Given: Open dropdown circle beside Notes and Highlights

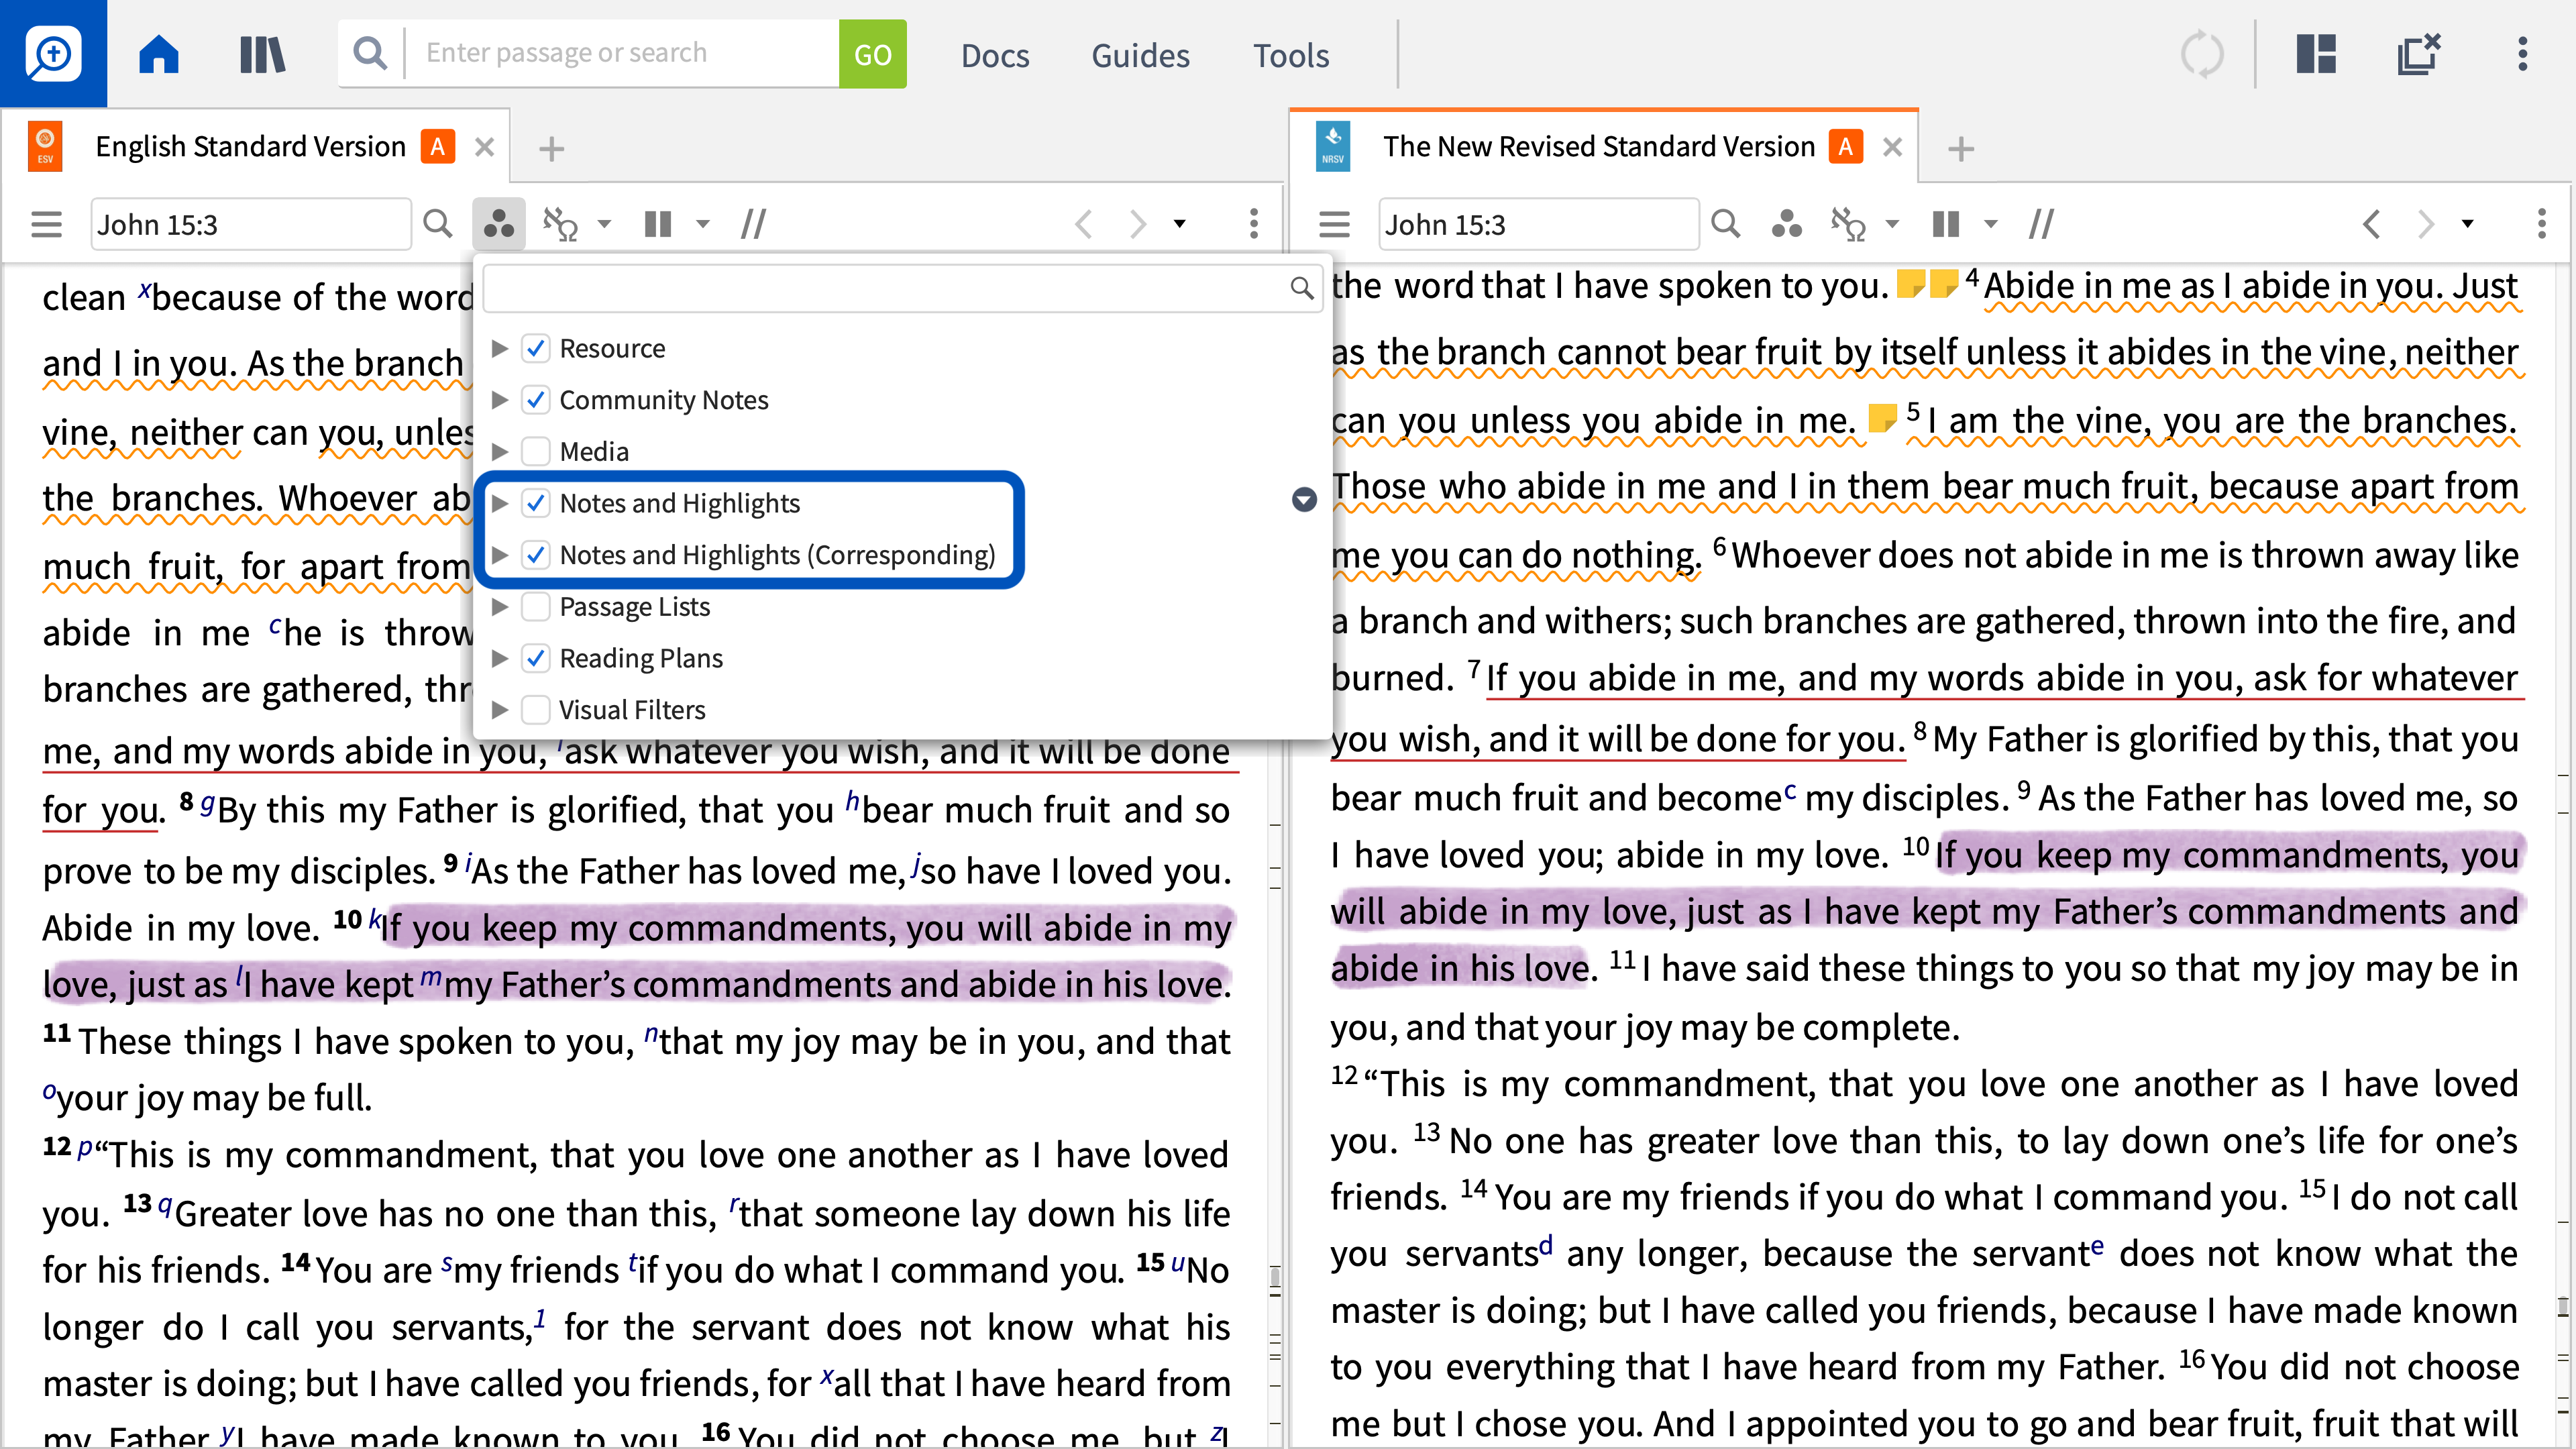Looking at the screenshot, I should tap(1304, 499).
